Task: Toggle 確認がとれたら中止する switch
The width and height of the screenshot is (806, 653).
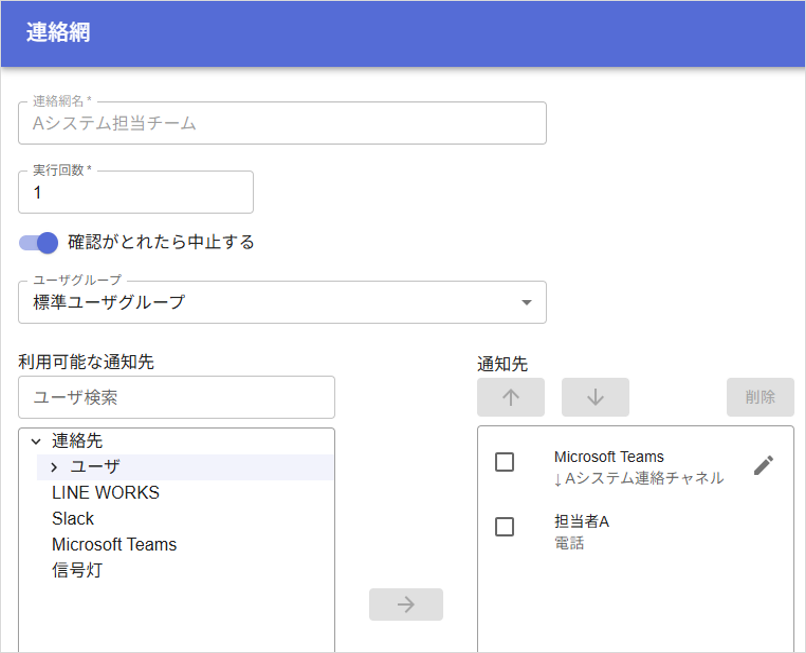Action: click(39, 243)
